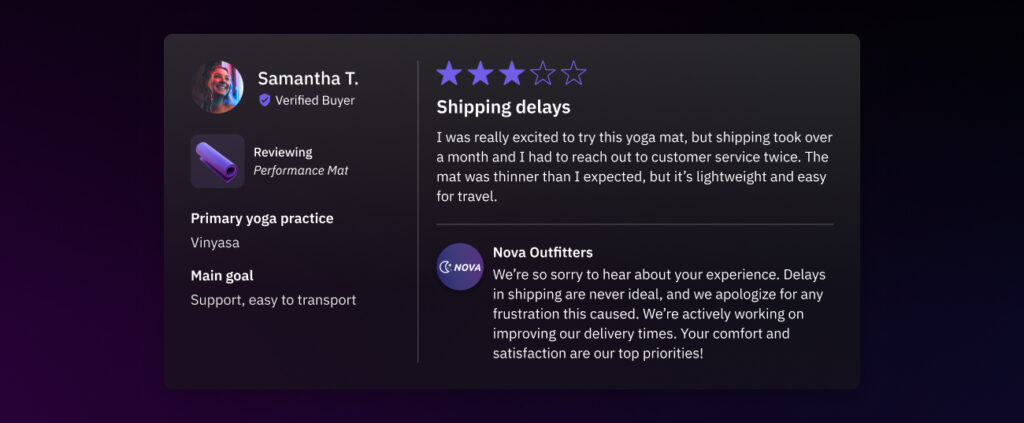
Task: Click the fourth empty star
Action: pyautogui.click(x=542, y=73)
